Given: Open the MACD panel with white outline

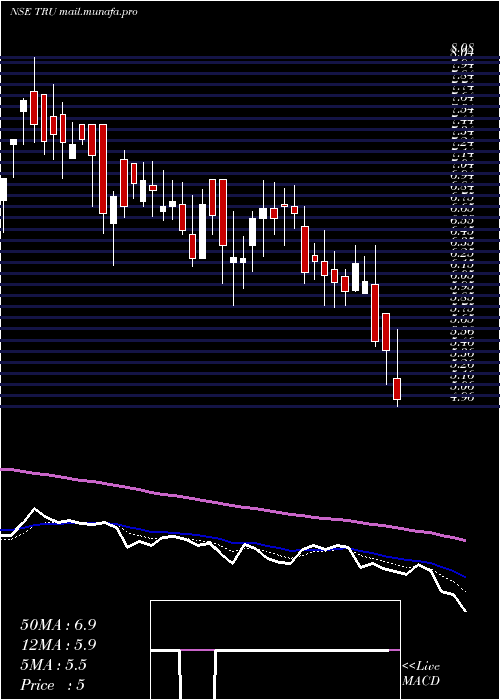Looking at the screenshot, I should [x=275, y=650].
